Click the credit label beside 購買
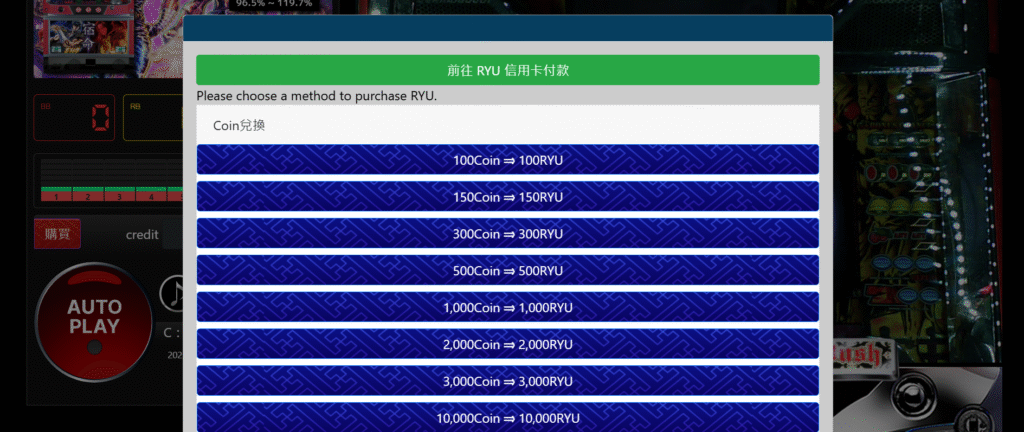 click(142, 235)
